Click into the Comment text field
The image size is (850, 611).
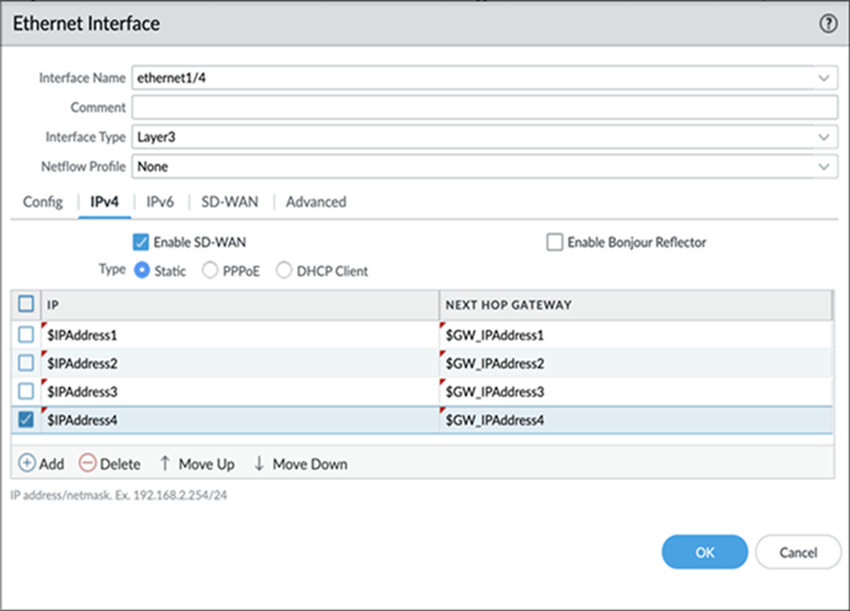[484, 108]
